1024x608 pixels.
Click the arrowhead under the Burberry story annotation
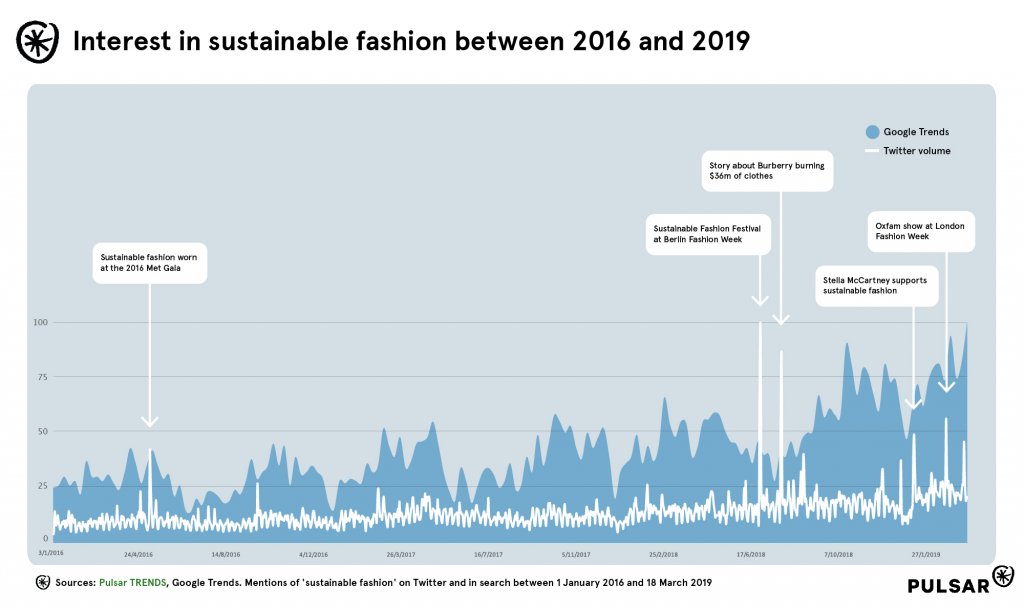click(782, 319)
